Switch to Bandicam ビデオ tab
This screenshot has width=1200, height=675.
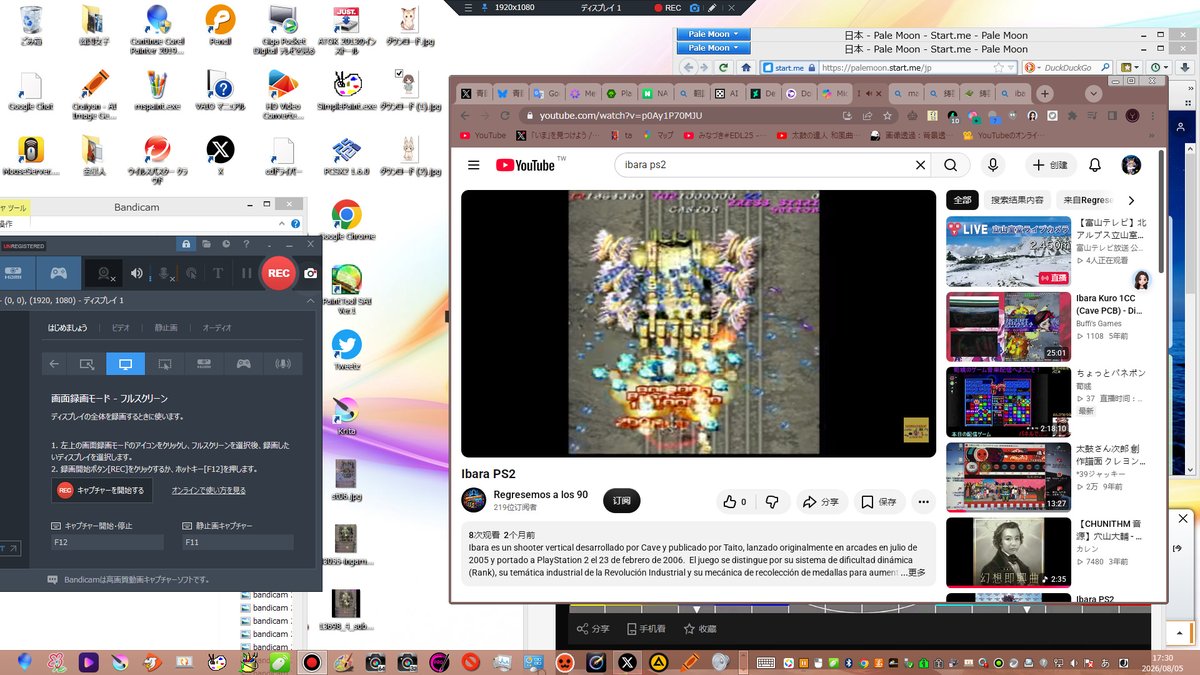tap(121, 328)
